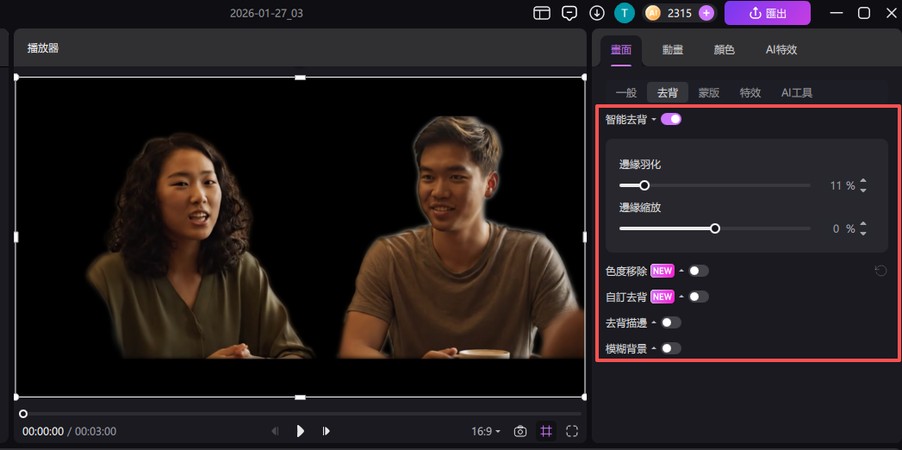Add AI credits with plus icon

point(706,13)
